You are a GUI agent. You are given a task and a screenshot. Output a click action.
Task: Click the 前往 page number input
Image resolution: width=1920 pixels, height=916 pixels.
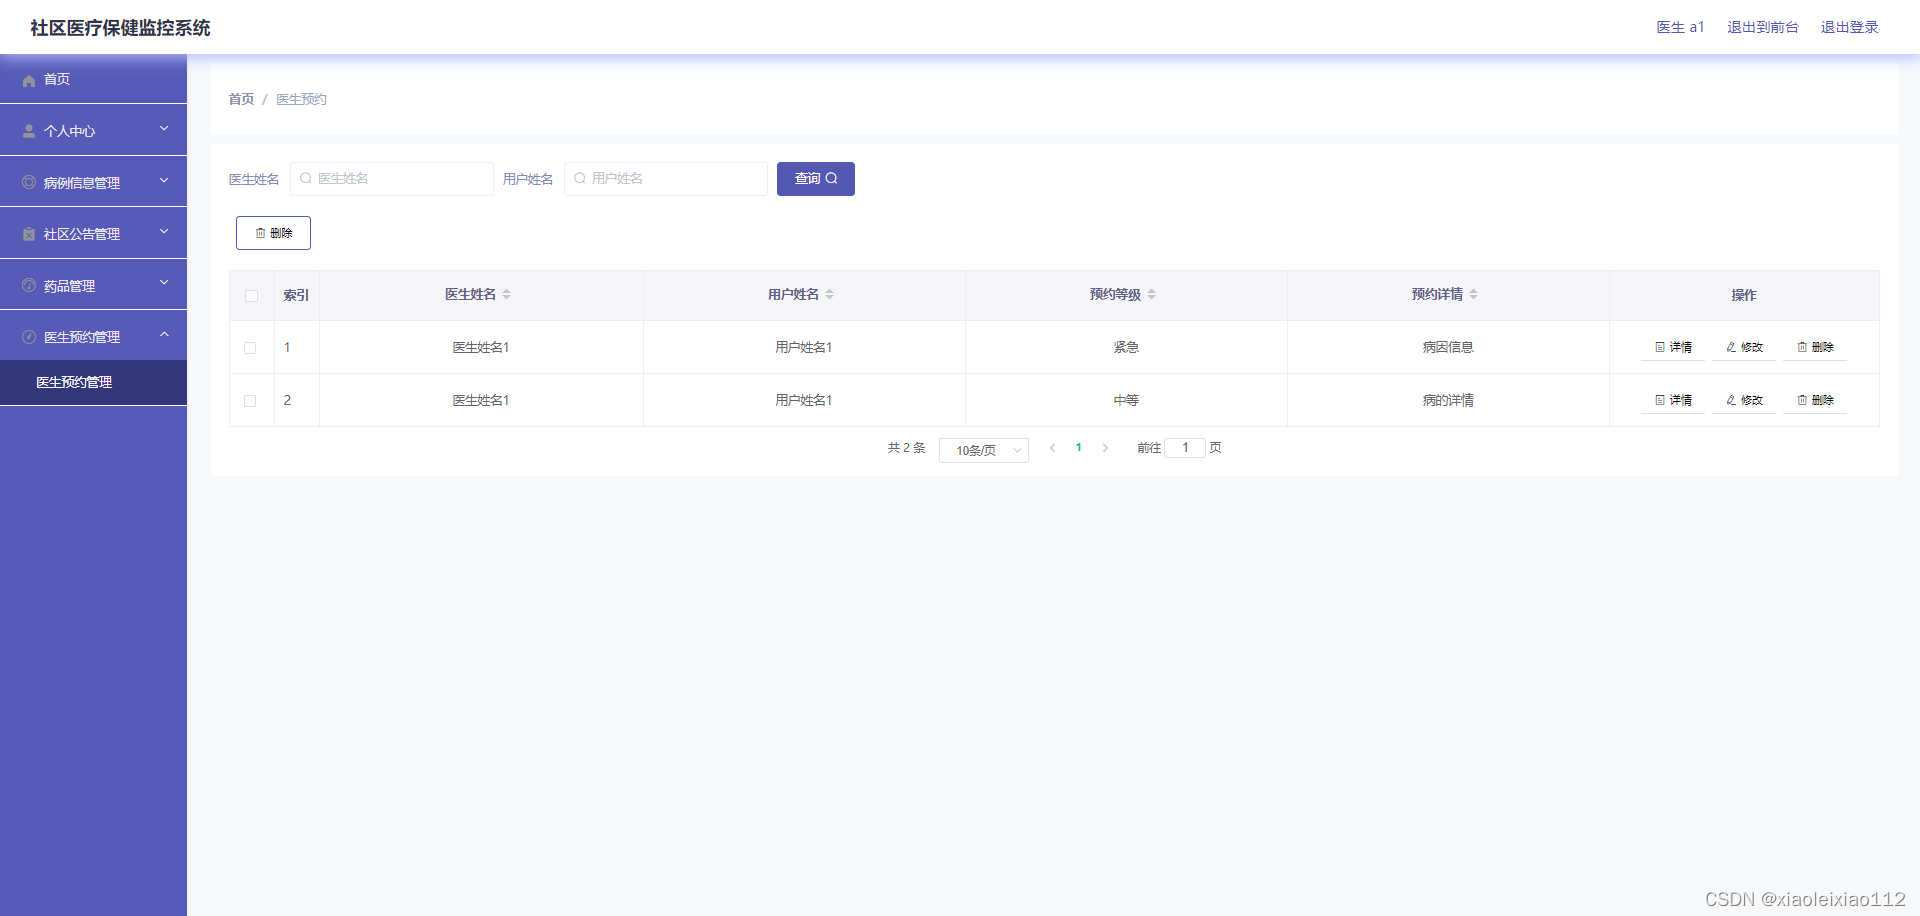click(1185, 448)
